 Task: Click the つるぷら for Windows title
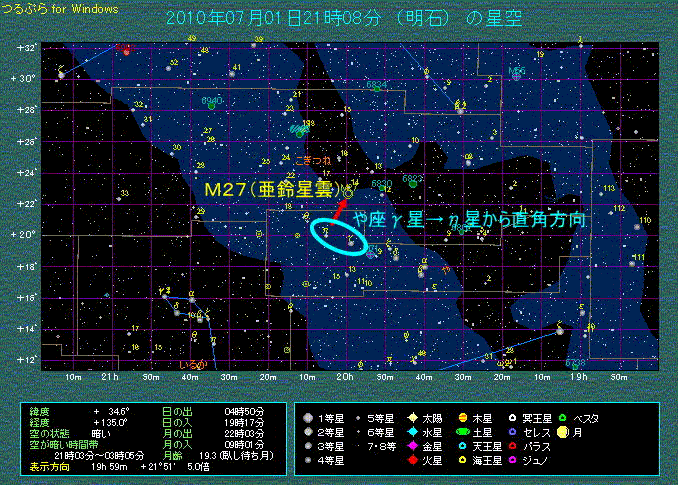click(x=59, y=9)
